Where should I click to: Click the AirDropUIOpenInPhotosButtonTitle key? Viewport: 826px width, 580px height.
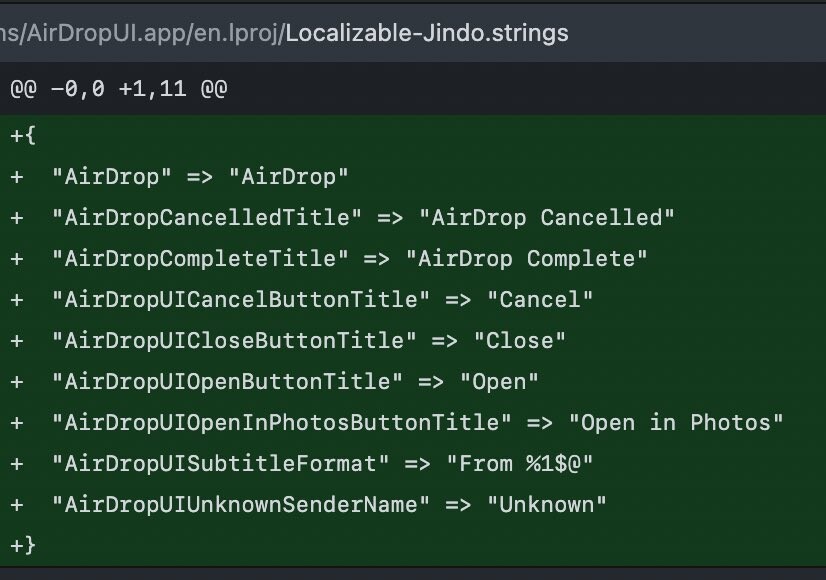[281, 423]
